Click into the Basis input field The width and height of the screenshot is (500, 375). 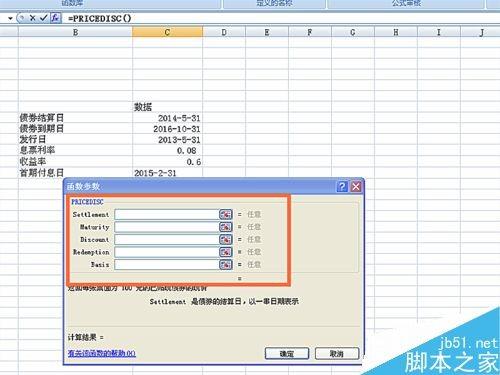point(167,265)
